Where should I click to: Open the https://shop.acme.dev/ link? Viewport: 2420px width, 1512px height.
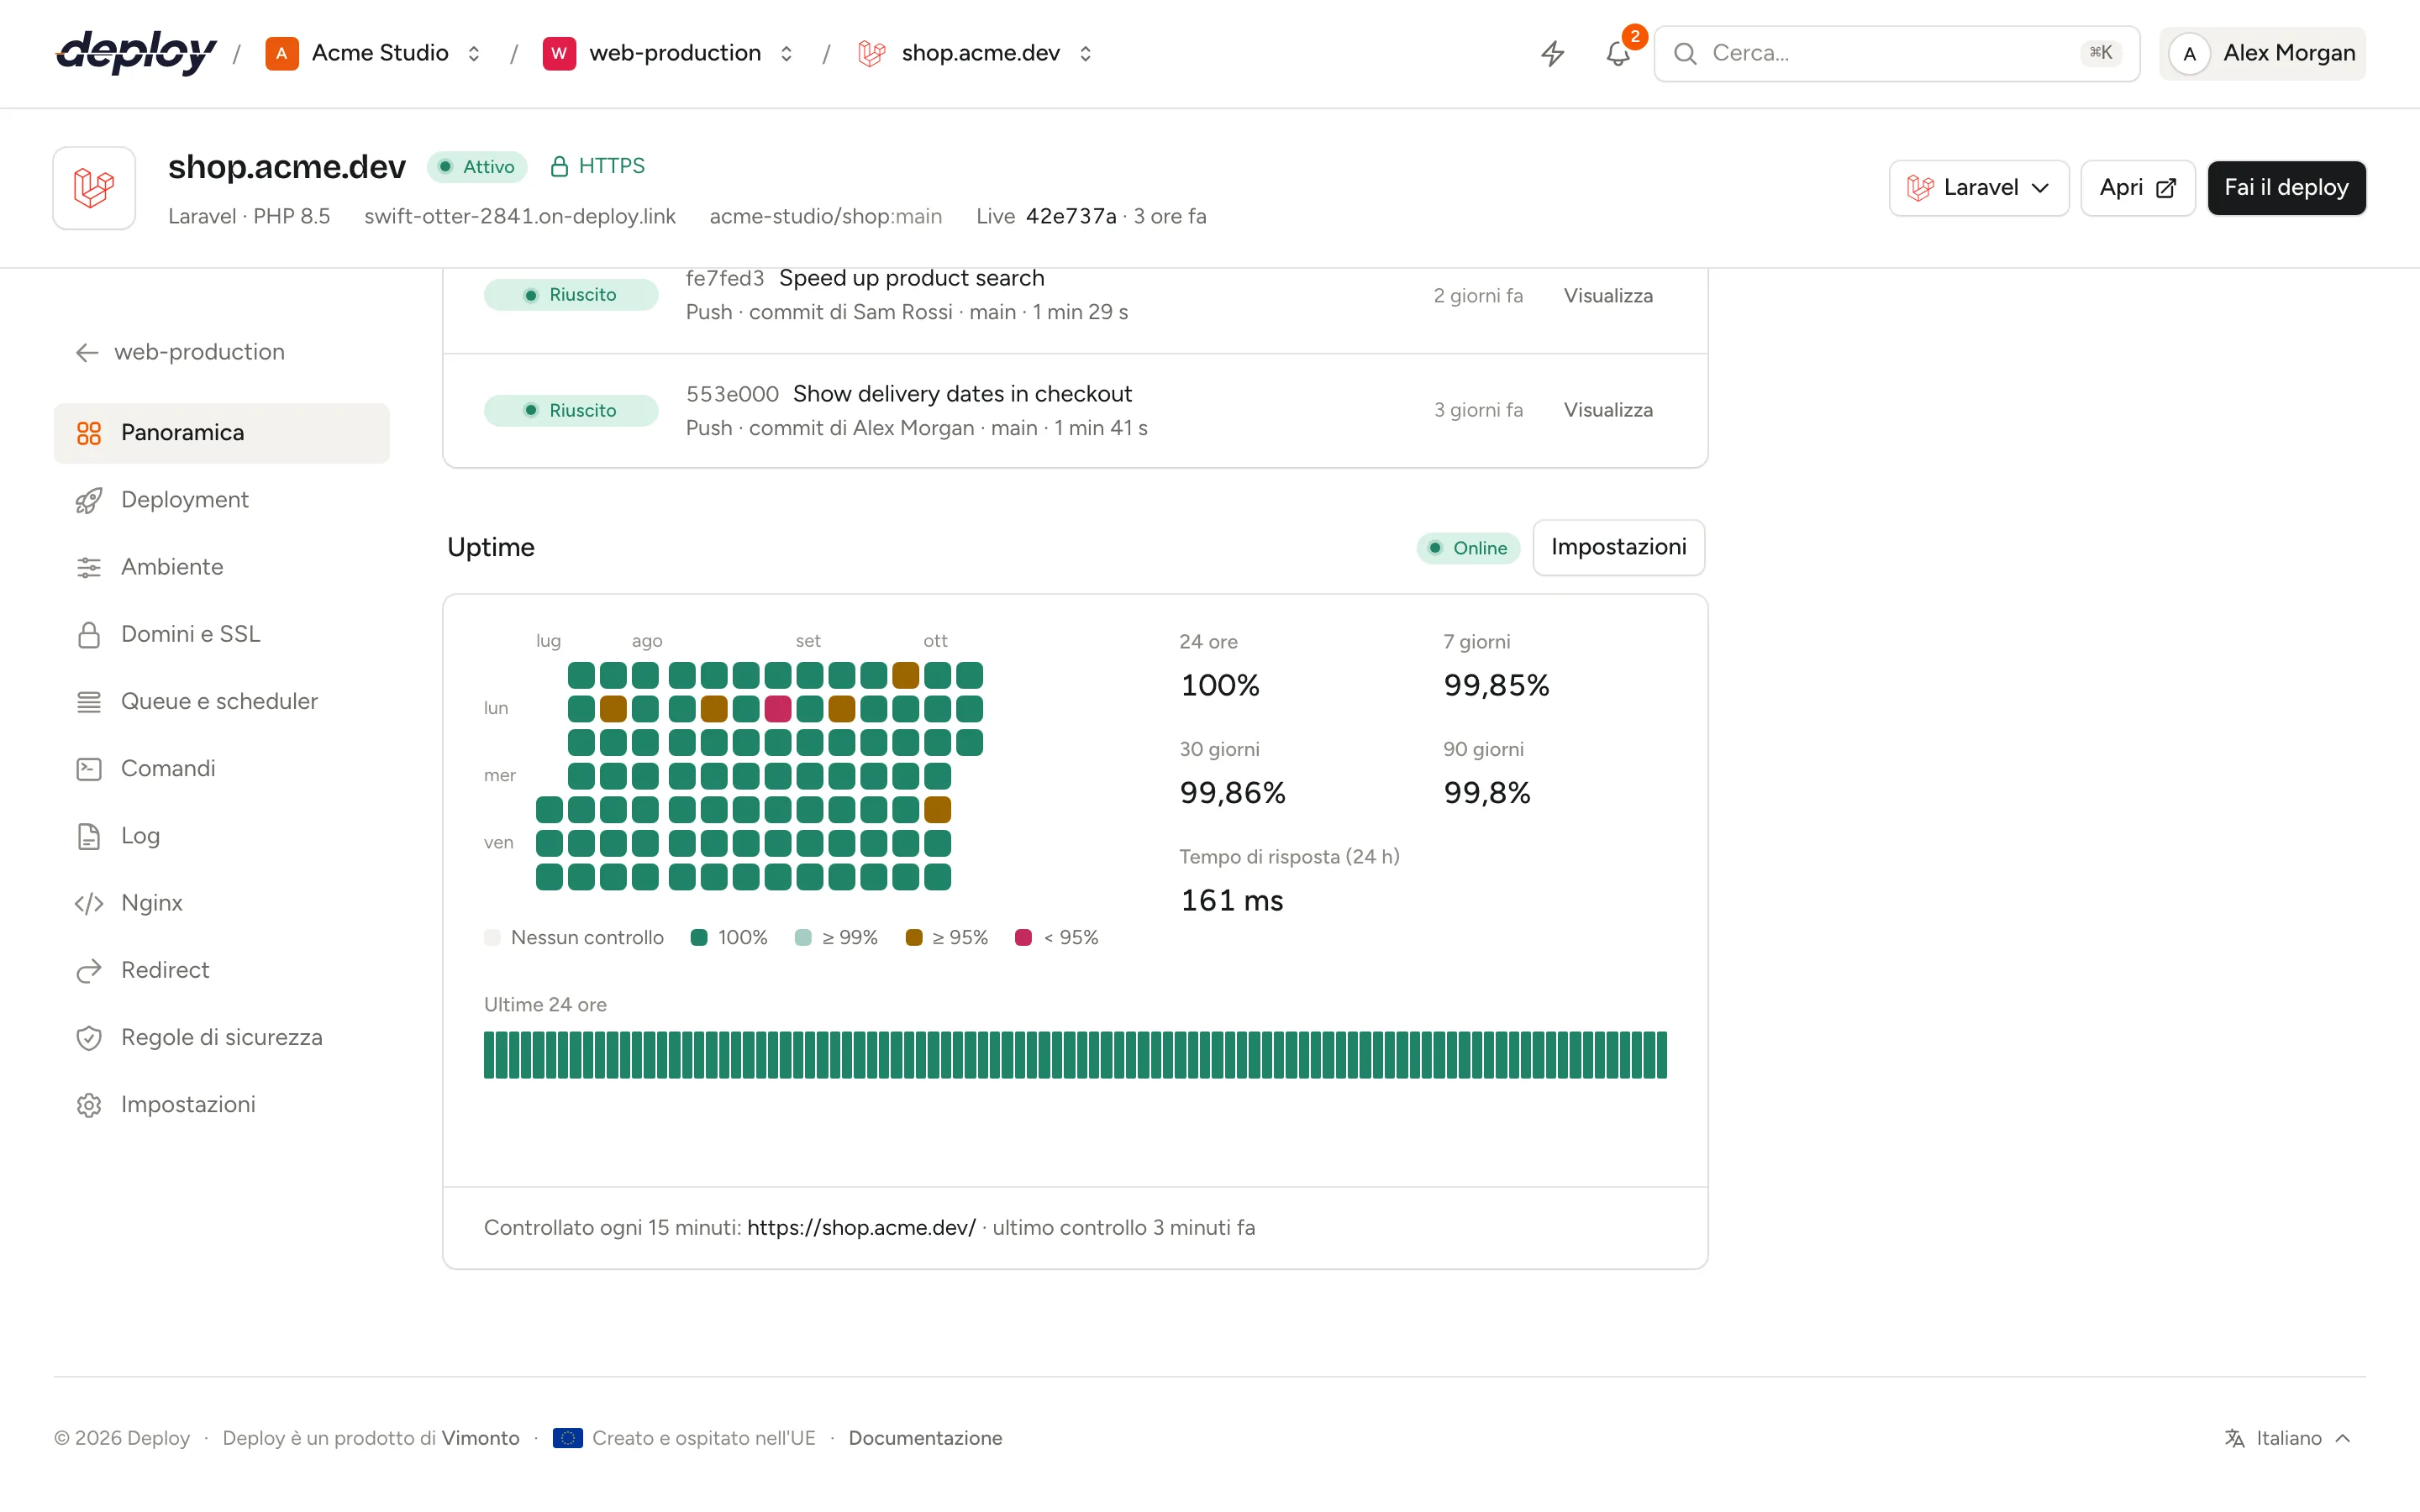pos(861,1228)
